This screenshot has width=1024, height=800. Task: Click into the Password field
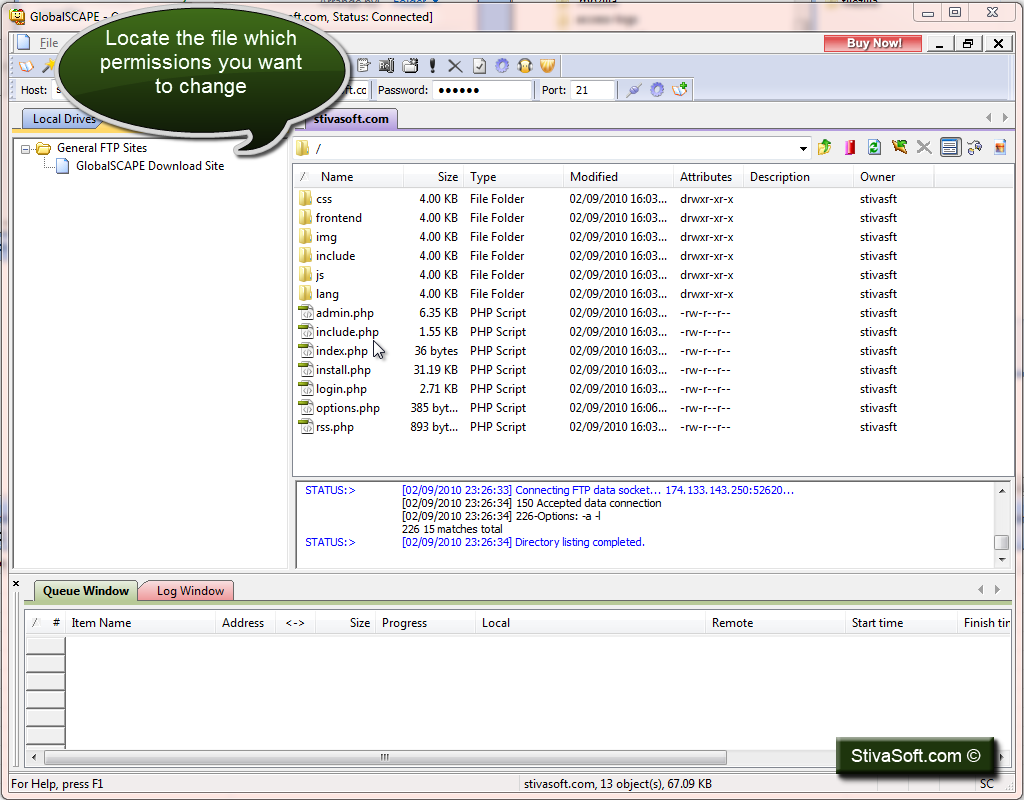[x=483, y=90]
